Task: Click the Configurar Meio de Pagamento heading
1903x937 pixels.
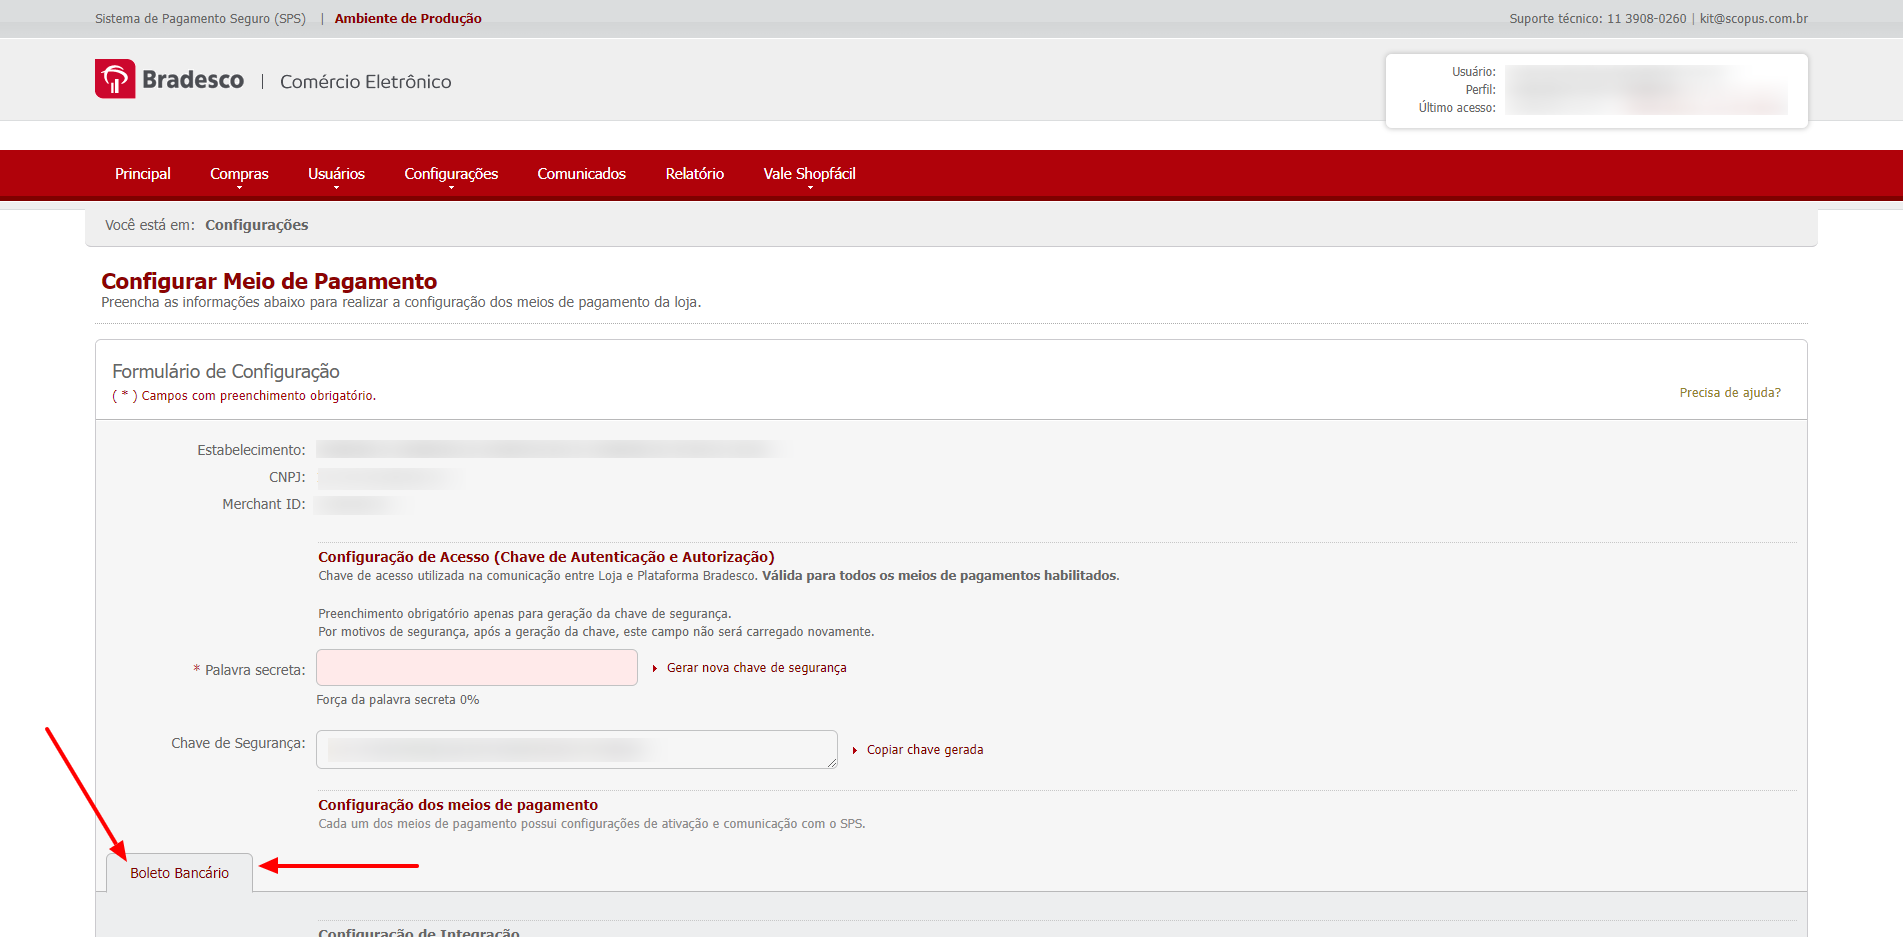Action: point(269,281)
